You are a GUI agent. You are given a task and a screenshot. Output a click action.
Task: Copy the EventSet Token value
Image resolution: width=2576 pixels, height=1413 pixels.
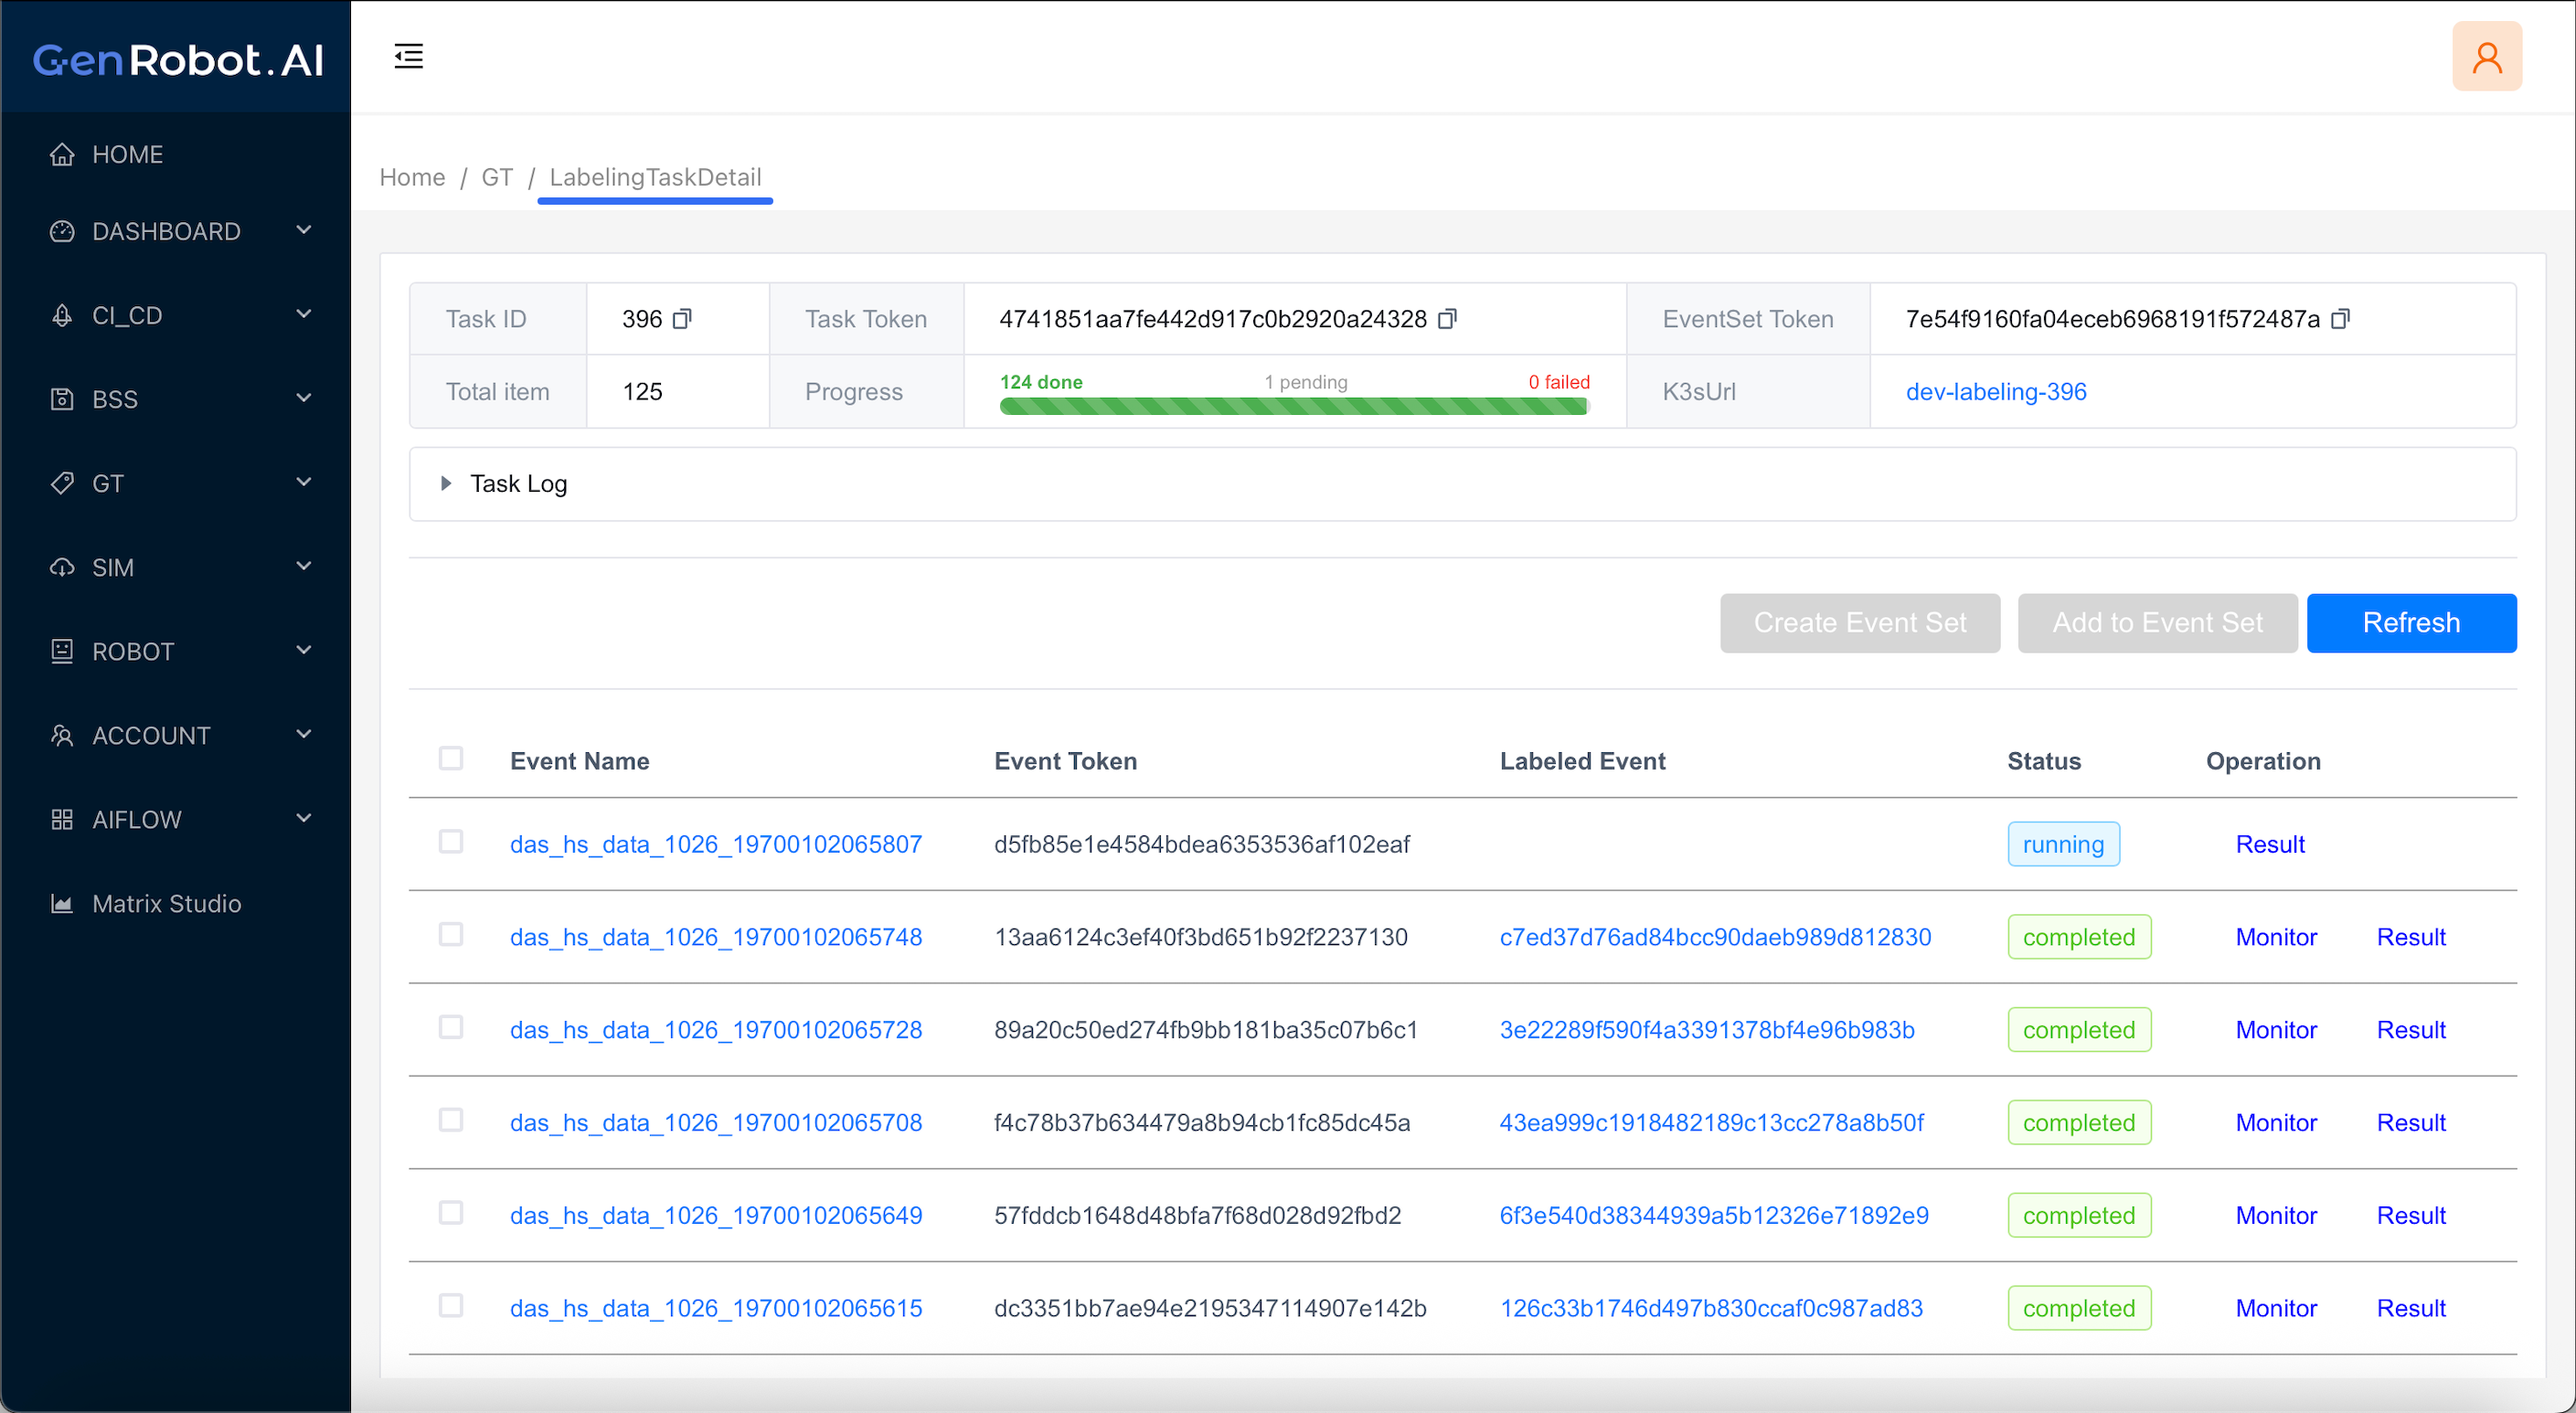2340,319
